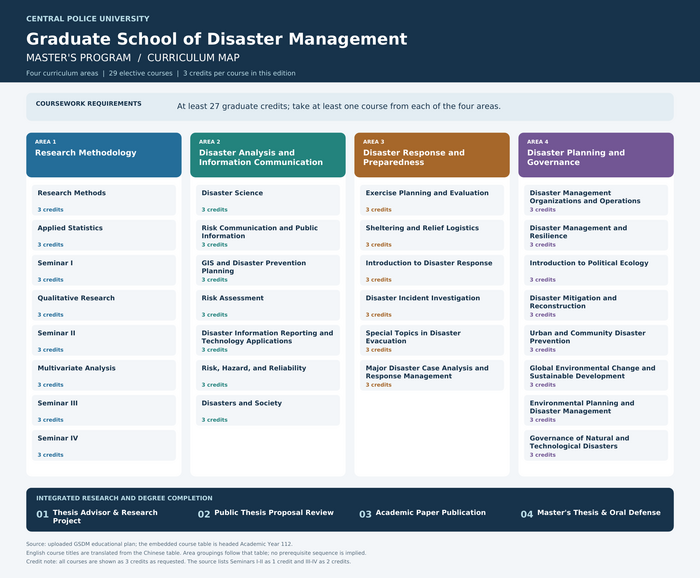Image resolution: width=700 pixels, height=578 pixels.
Task: Select Risk Communication and Public Information card
Action: point(268,235)
